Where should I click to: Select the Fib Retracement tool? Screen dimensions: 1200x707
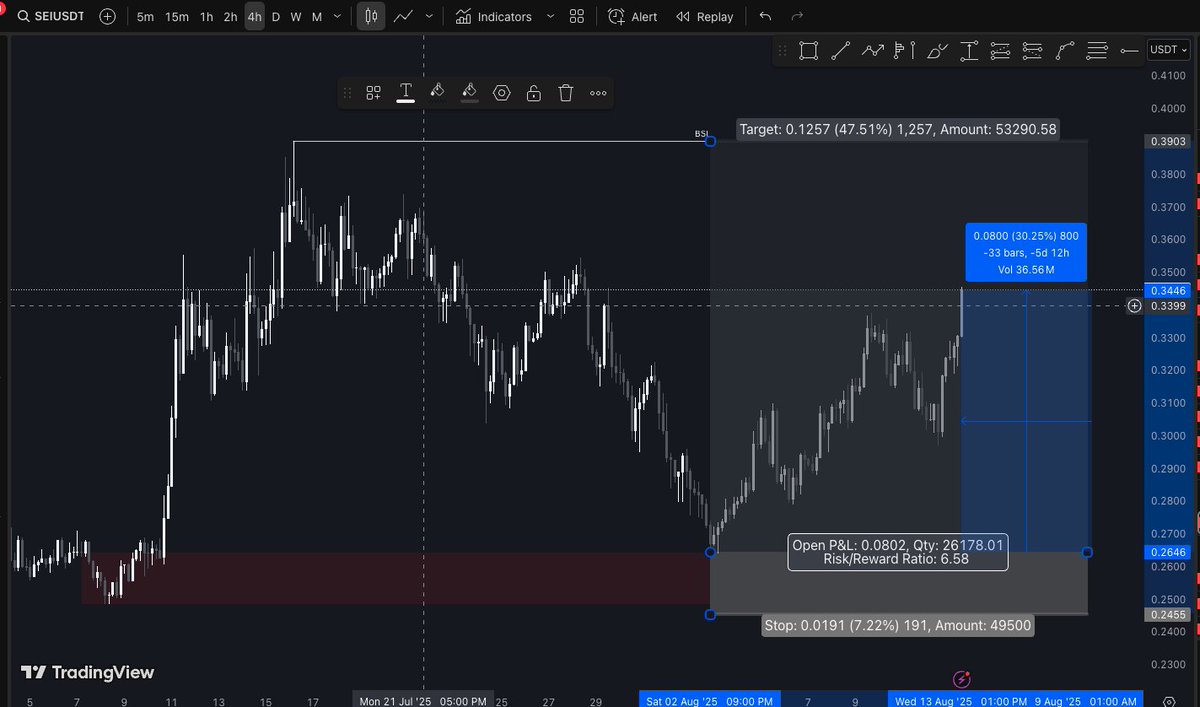click(x=1097, y=51)
